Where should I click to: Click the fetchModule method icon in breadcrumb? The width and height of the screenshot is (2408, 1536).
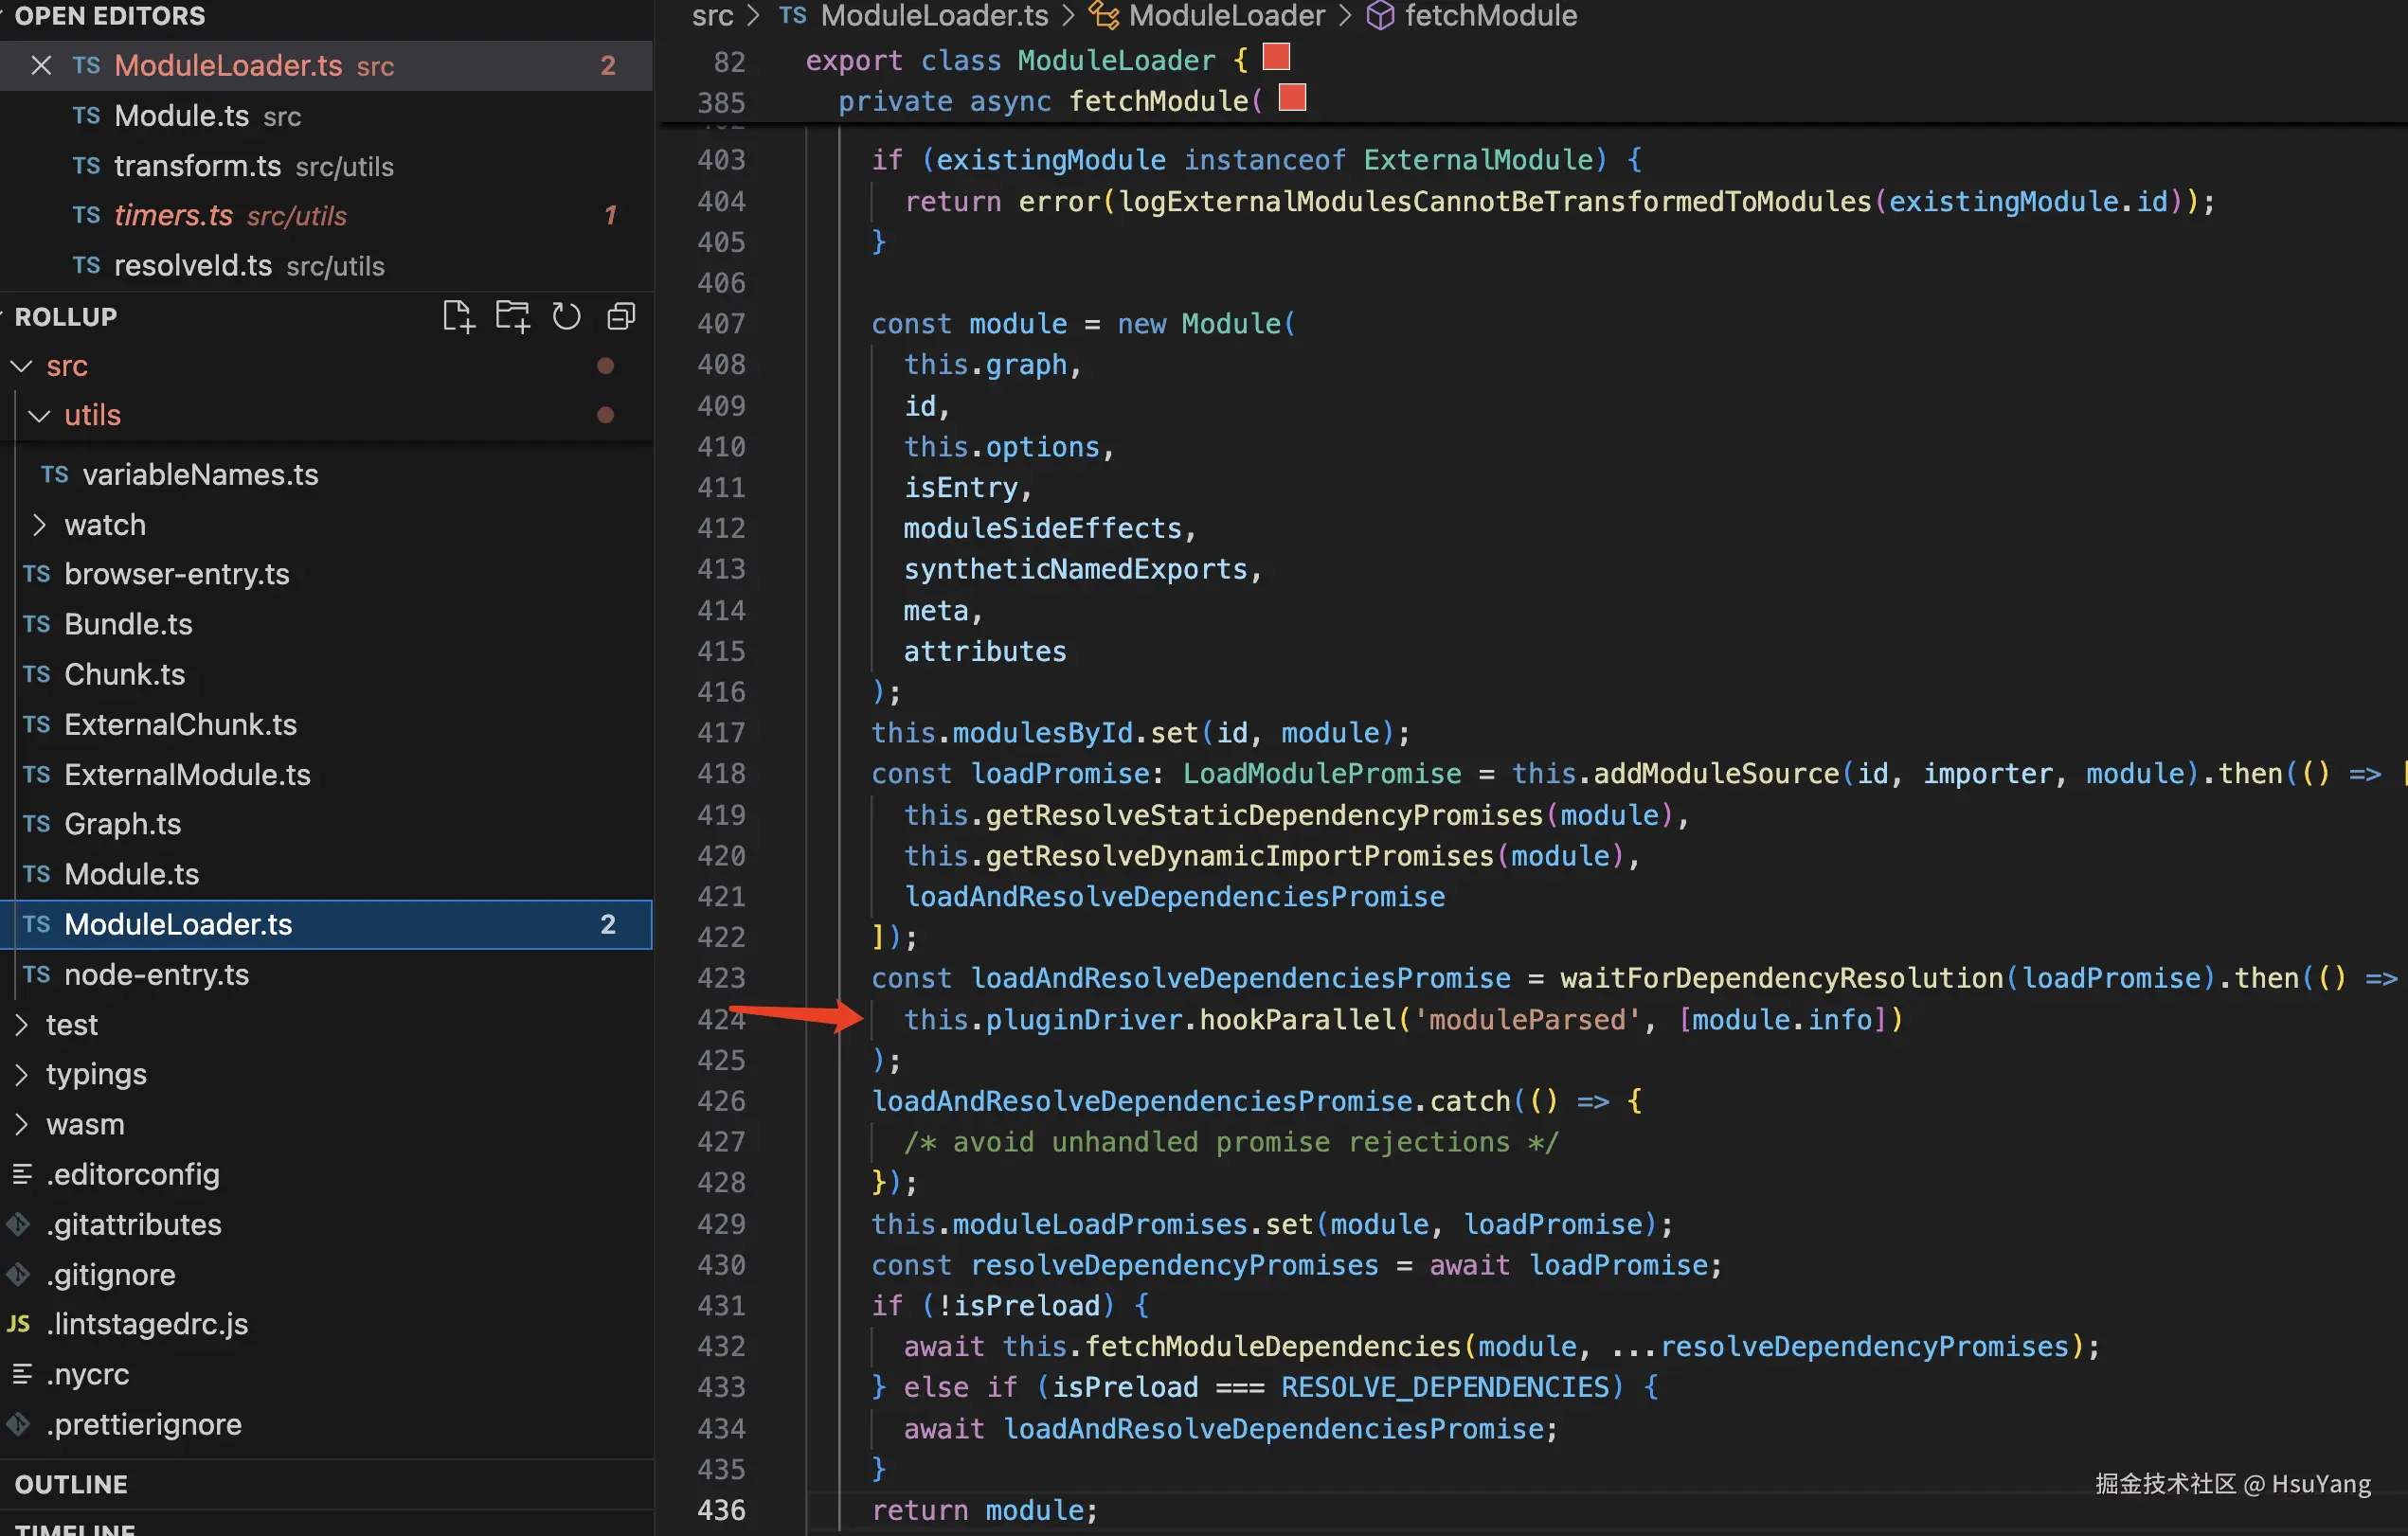coord(1380,15)
